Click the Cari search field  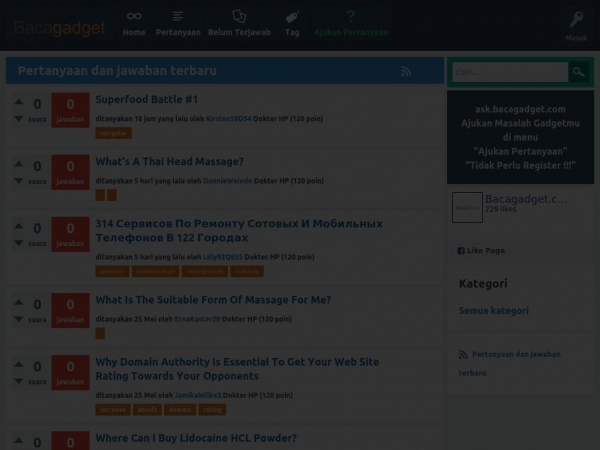(x=510, y=72)
